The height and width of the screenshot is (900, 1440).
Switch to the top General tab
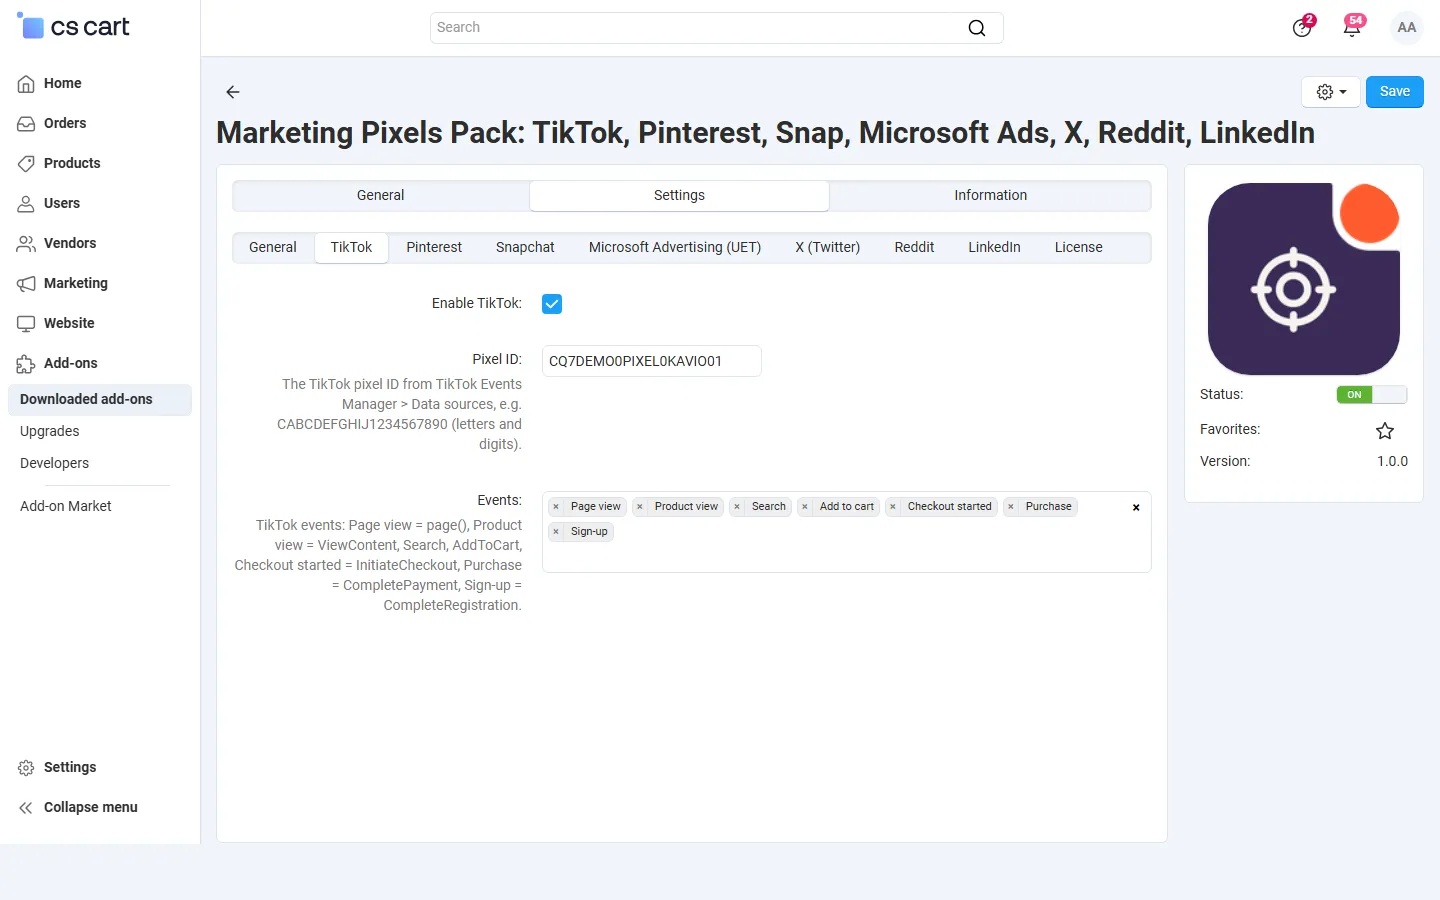point(381,196)
